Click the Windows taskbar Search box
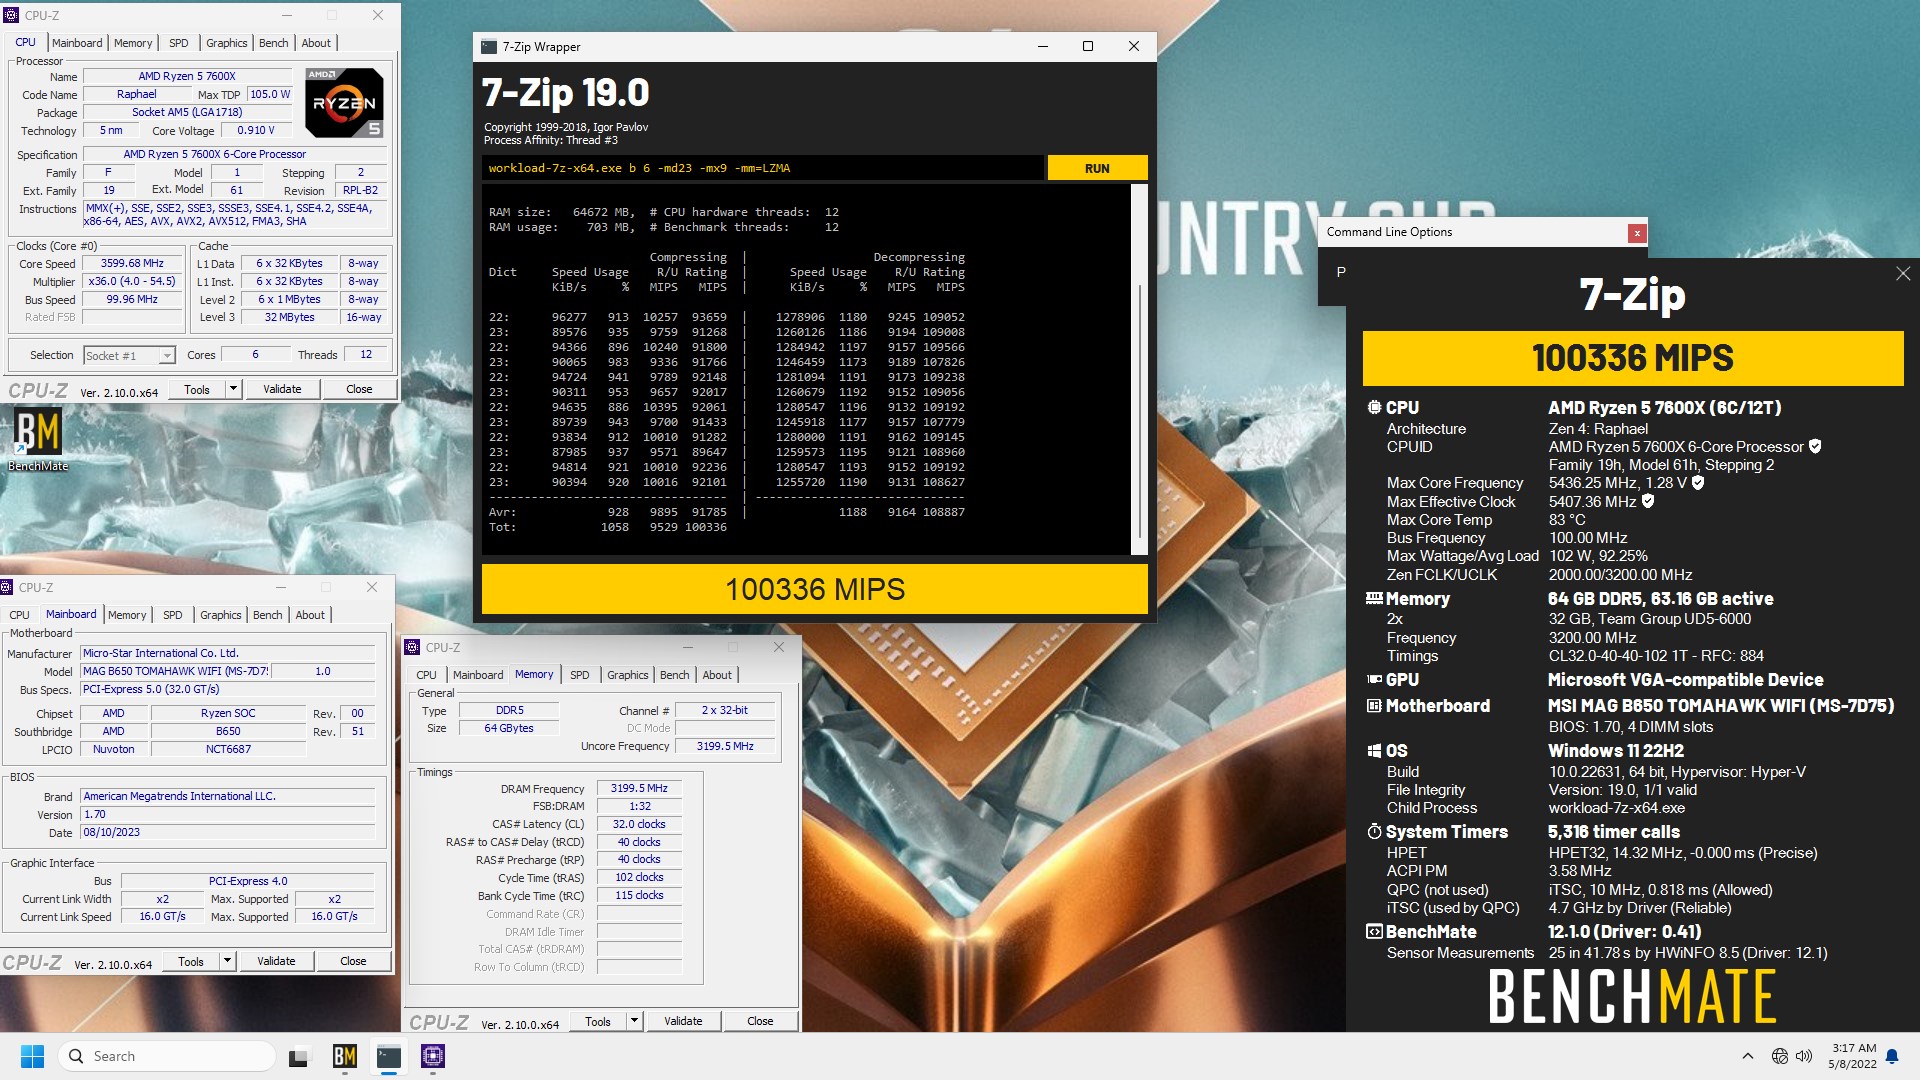This screenshot has width=1920, height=1080. point(167,1056)
